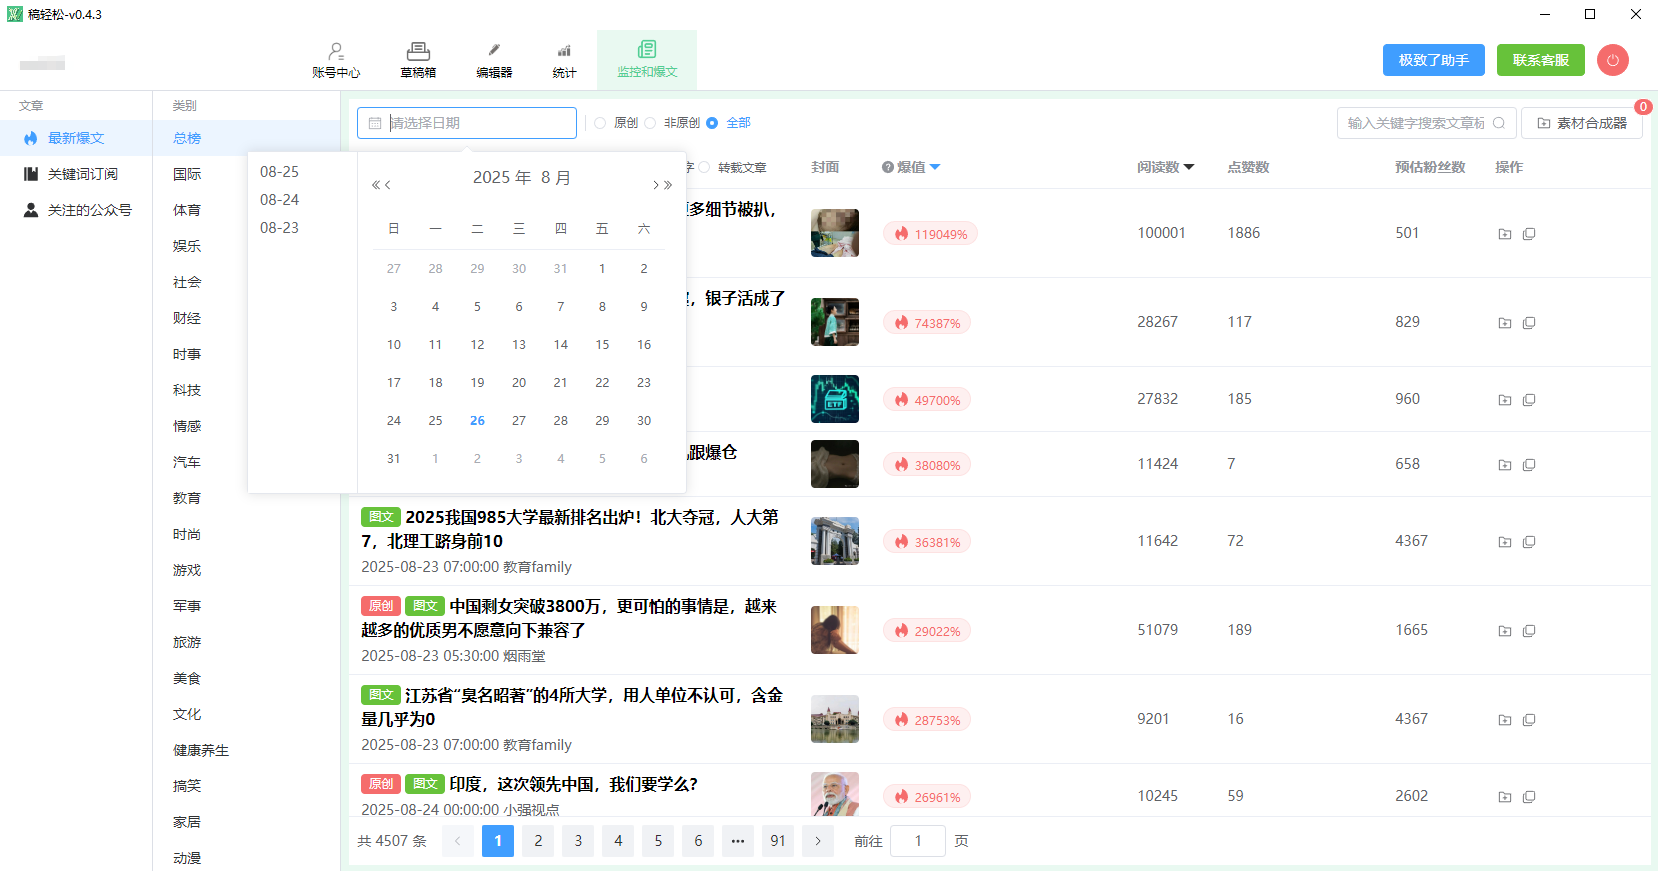Select the 全部 all radio button
Screen dimensions: 1658x871
point(712,123)
